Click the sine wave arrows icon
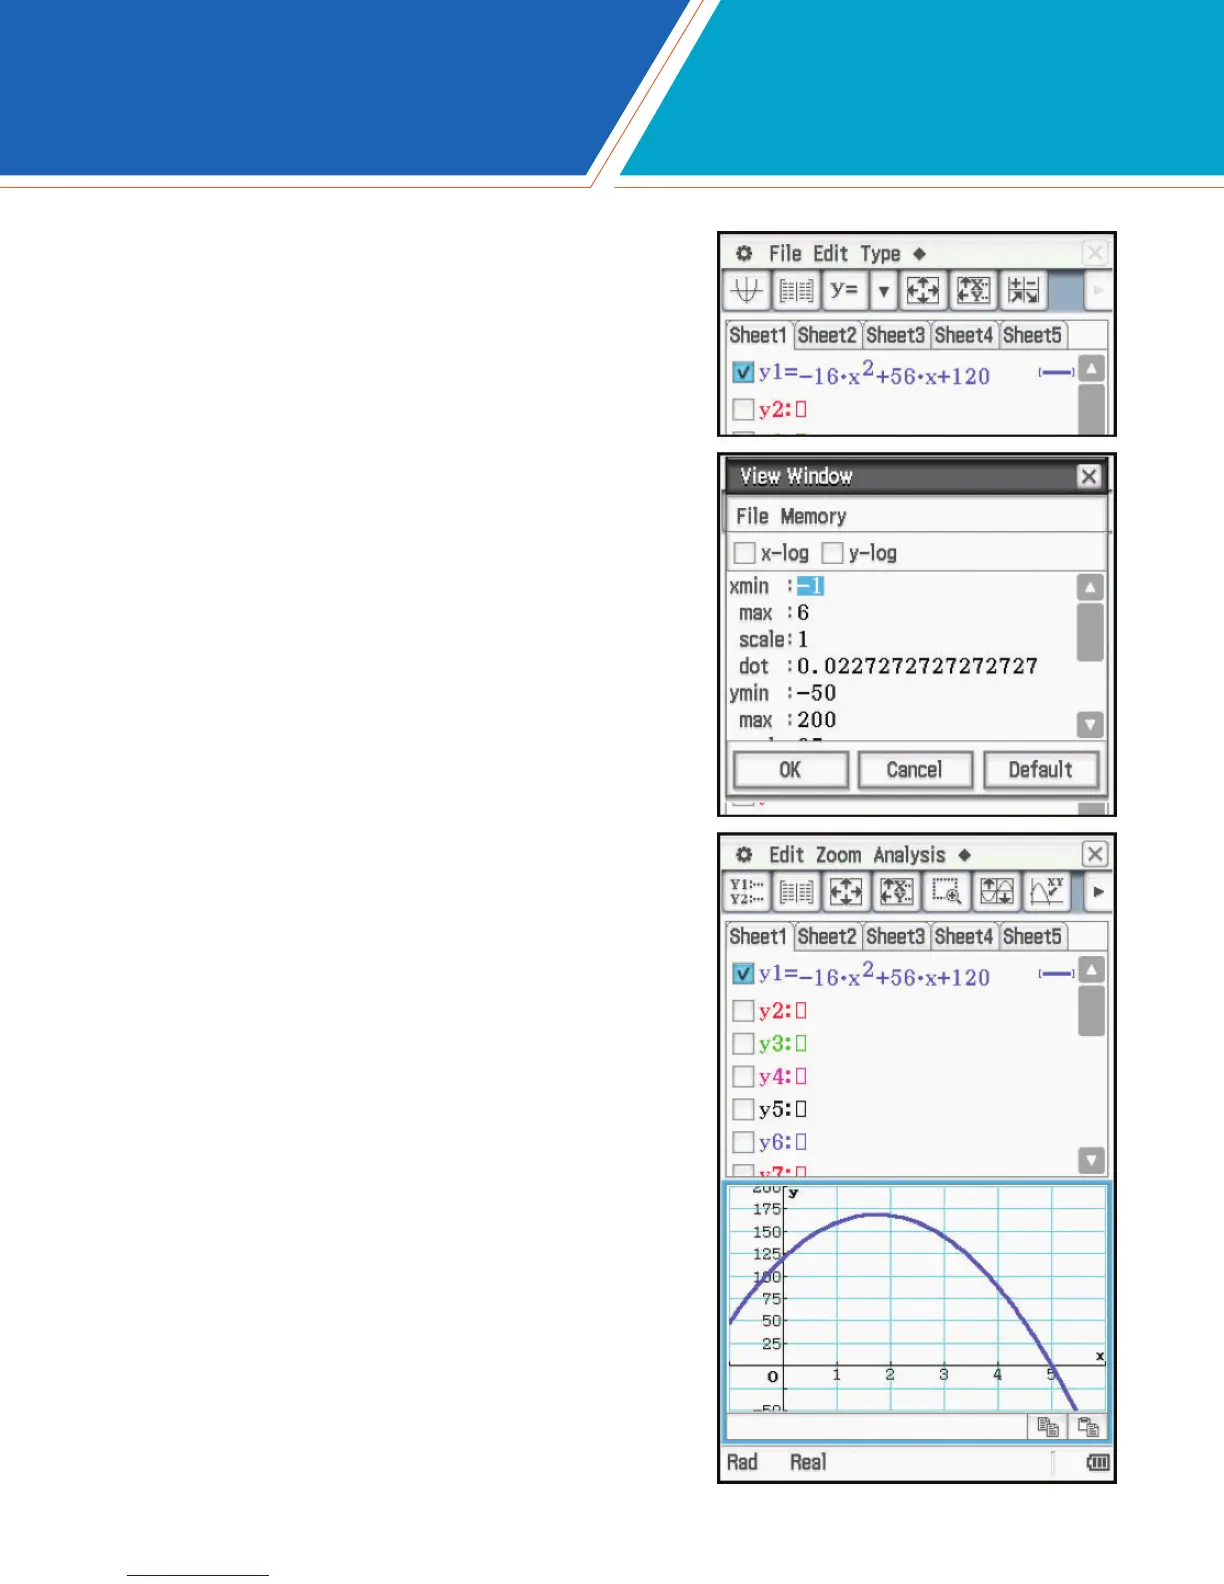Image resolution: width=1224 pixels, height=1584 pixels. [997, 892]
